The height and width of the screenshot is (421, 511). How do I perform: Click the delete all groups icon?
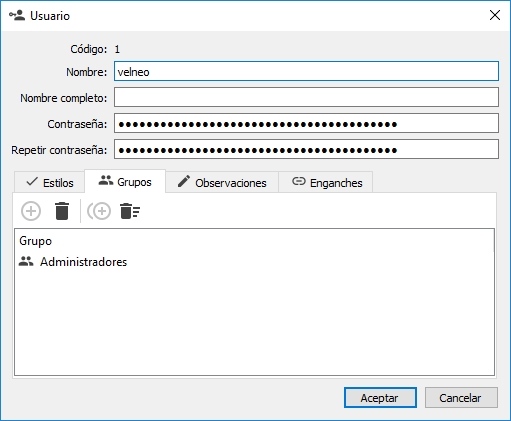pos(130,211)
